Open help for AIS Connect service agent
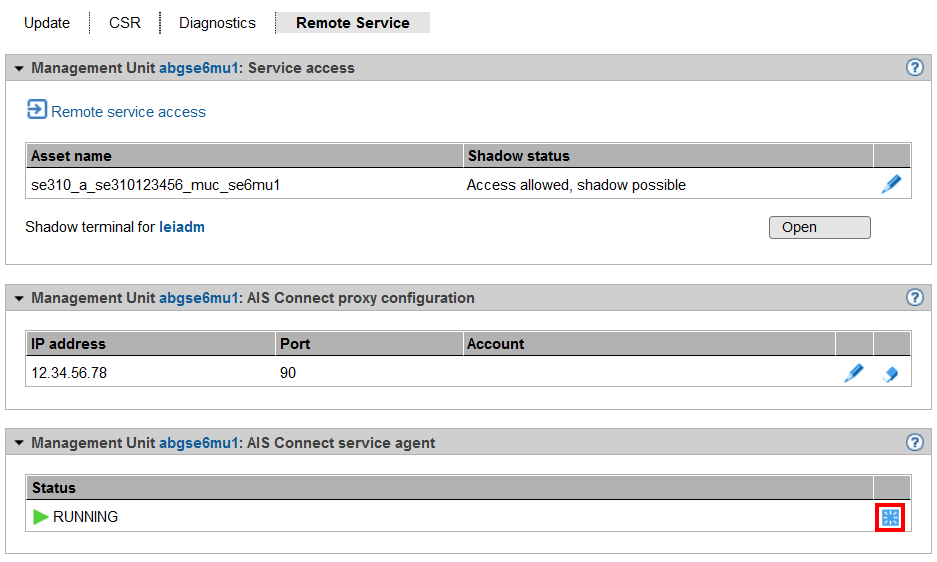The height and width of the screenshot is (562, 937). pyautogui.click(x=914, y=442)
